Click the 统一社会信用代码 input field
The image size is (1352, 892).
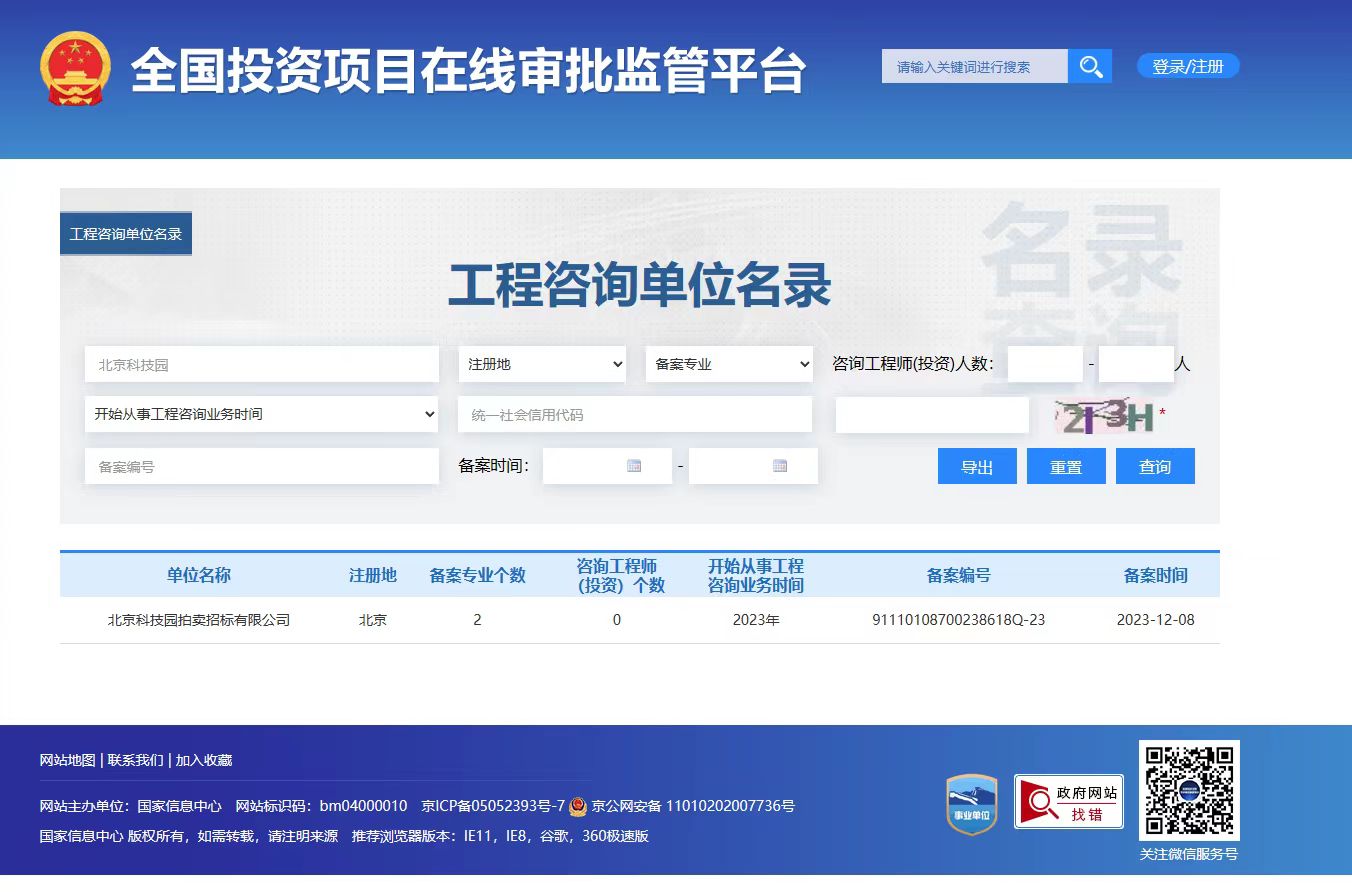coord(634,415)
